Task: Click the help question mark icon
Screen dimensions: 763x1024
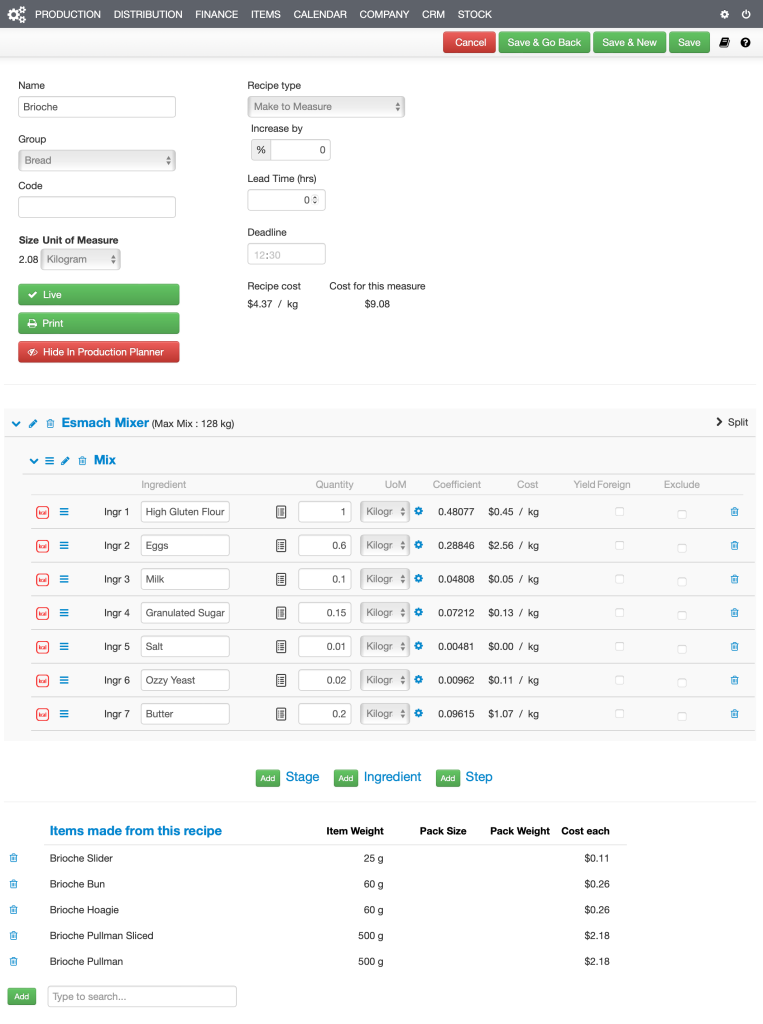Action: [x=745, y=42]
